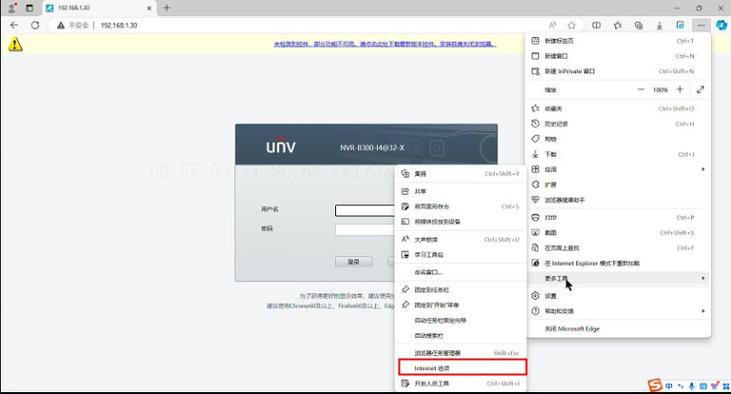This screenshot has height=394, width=731.
Task: Choose Internet 选项 in the submenu
Action: [462, 368]
